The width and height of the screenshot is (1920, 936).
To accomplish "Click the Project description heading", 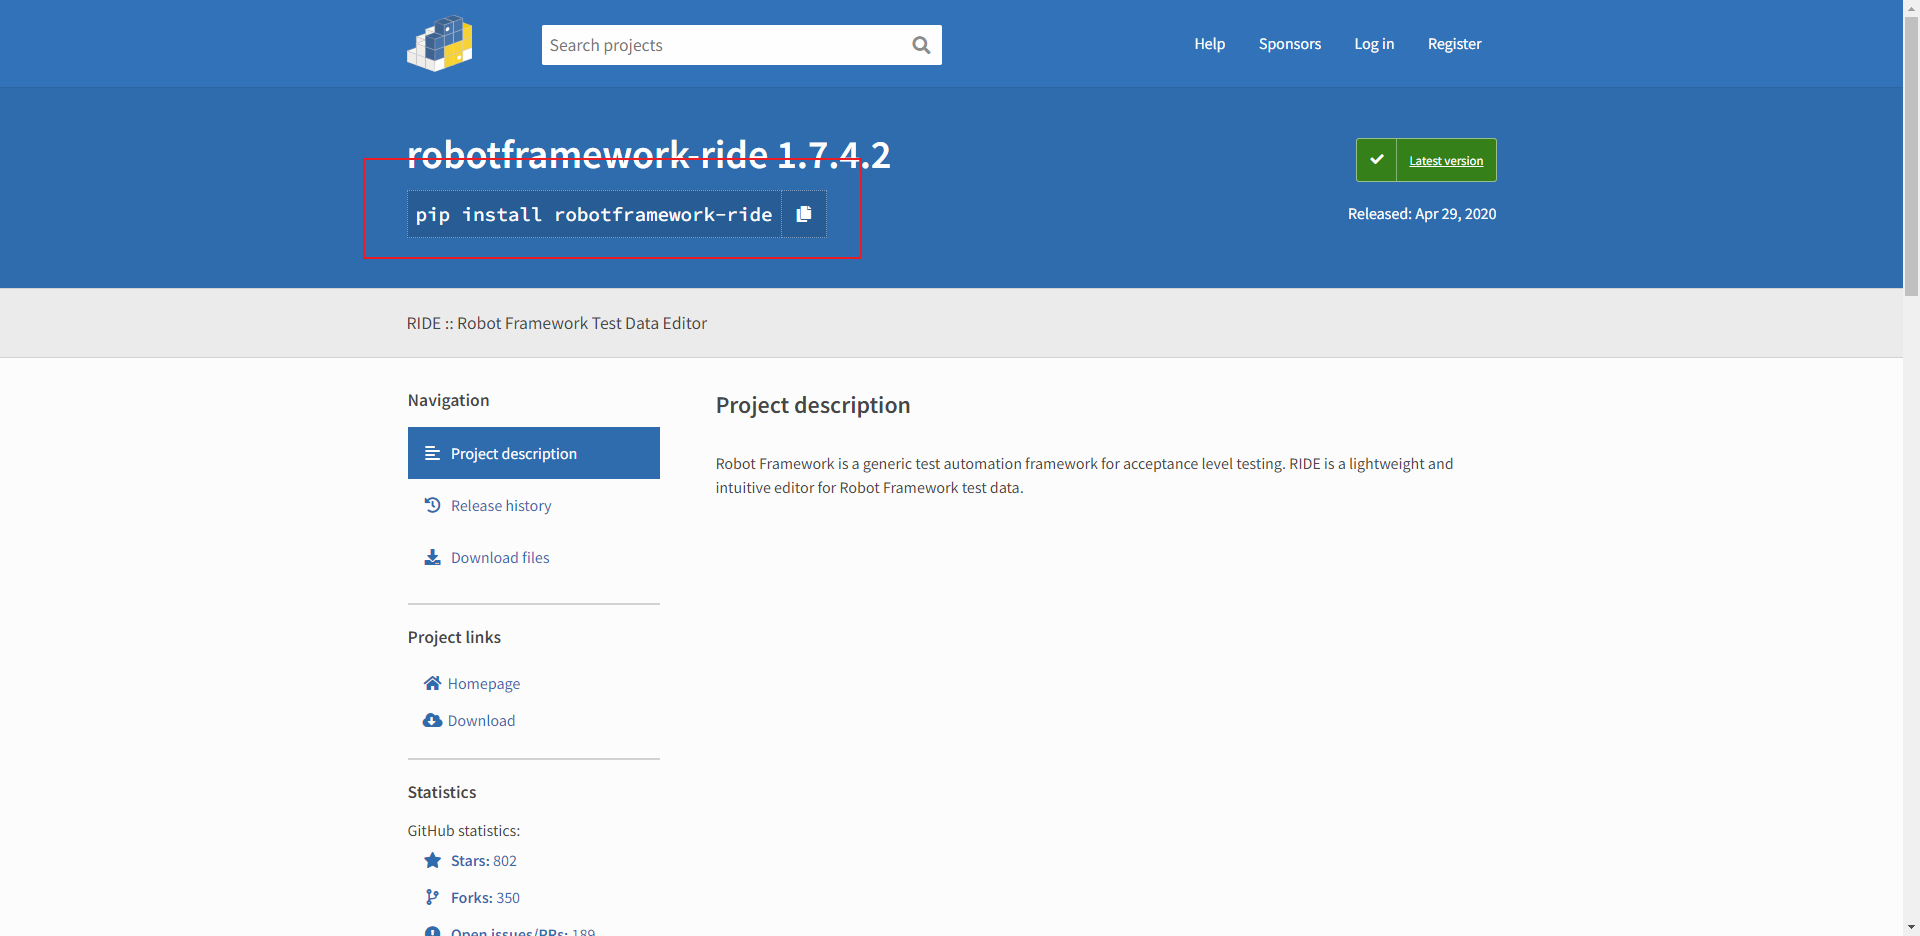I will coord(813,405).
